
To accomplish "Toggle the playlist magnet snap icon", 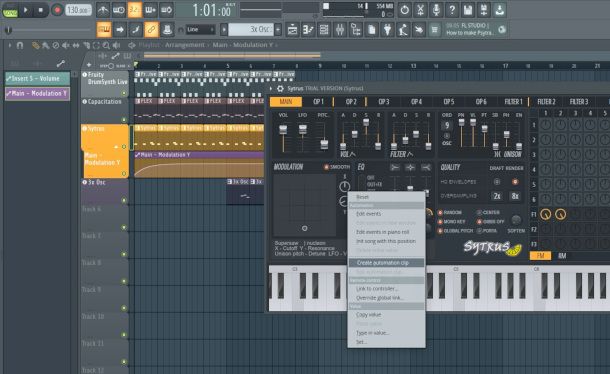I will click(x=19, y=45).
